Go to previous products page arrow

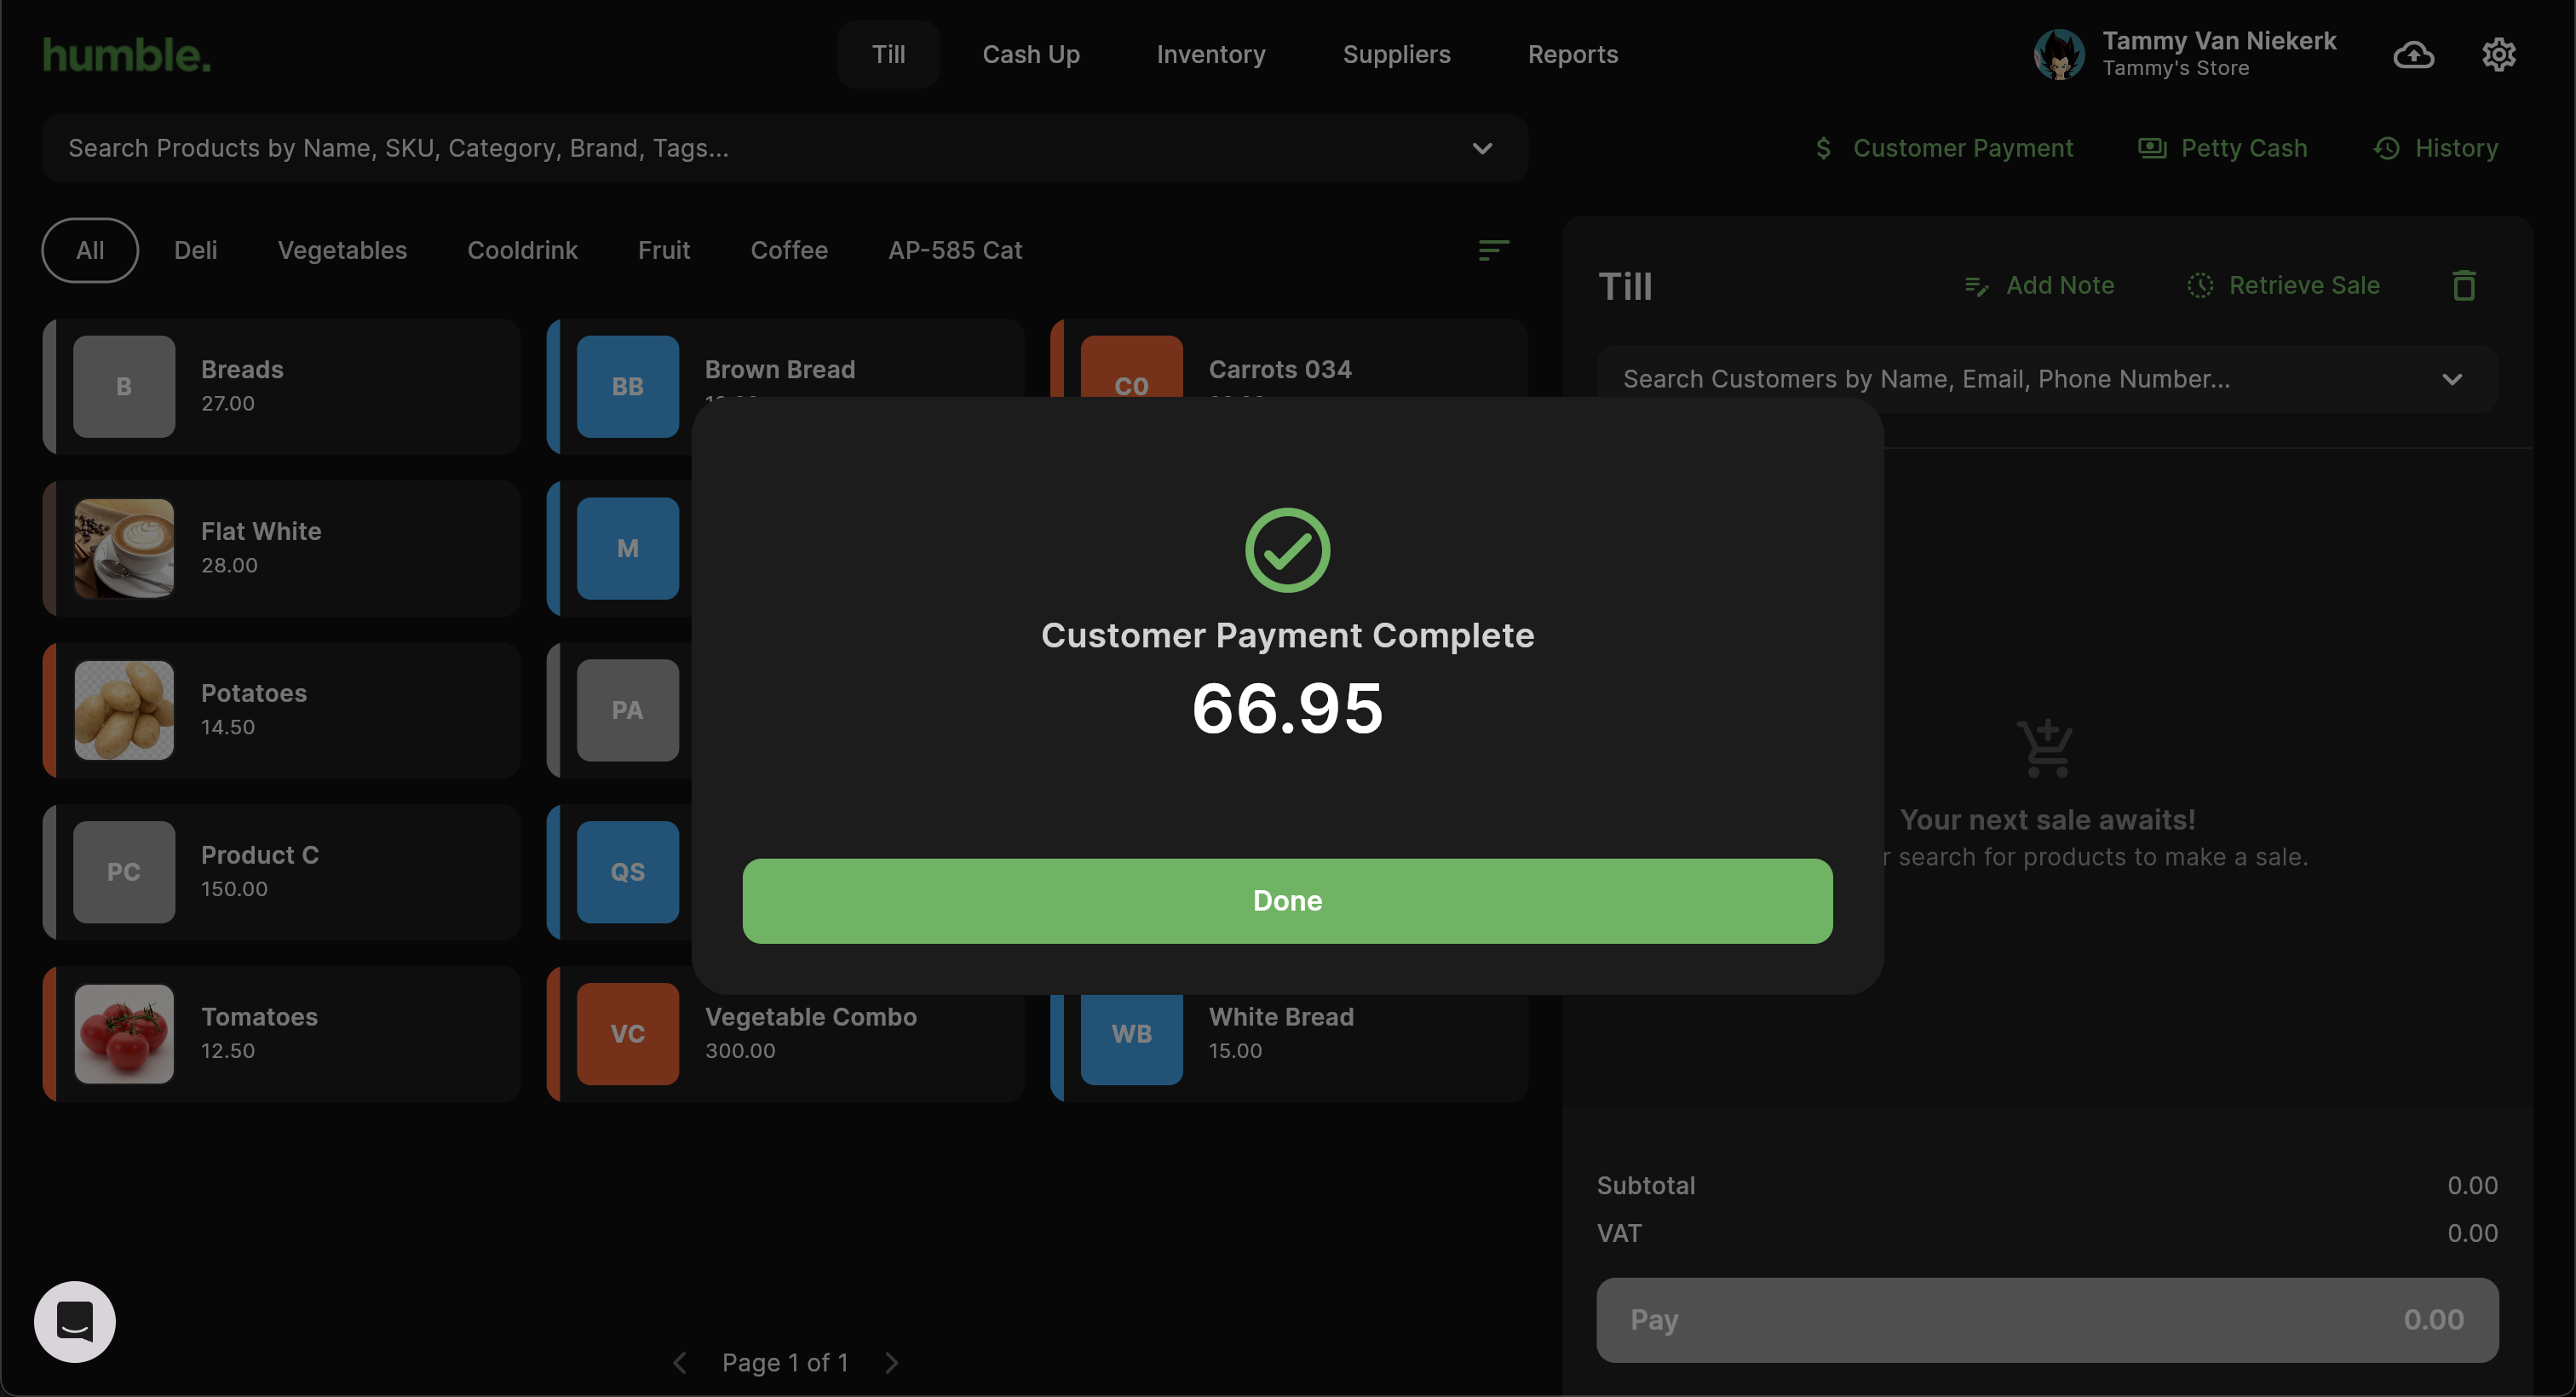coord(680,1362)
